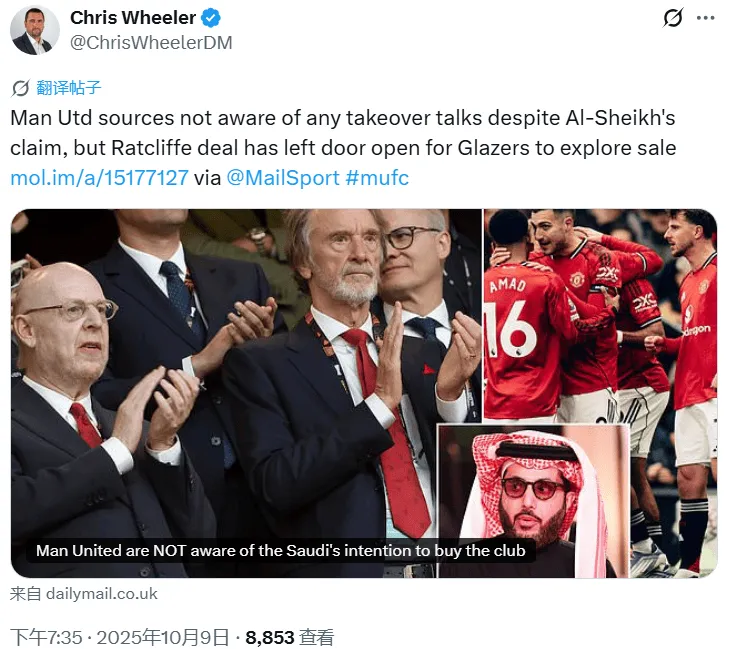This screenshot has width=729, height=649.
Task: Open the Chris Wheeler display name
Action: pos(133,18)
